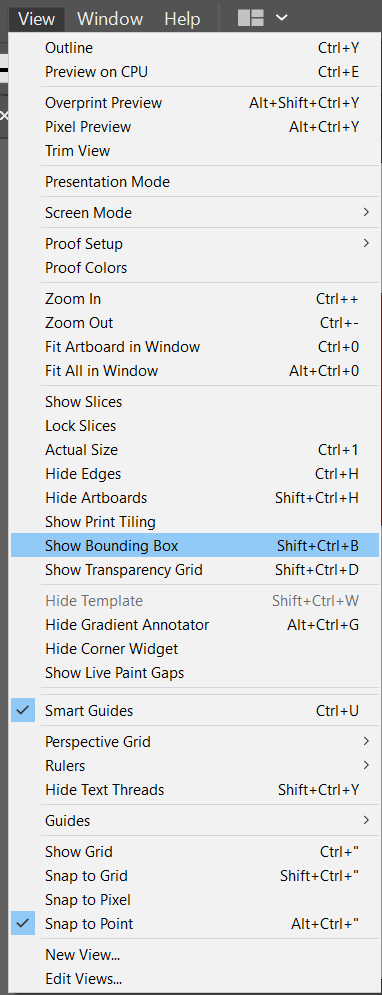Expand the Perspective Grid submenu
The height and width of the screenshot is (995, 382).
click(x=195, y=741)
